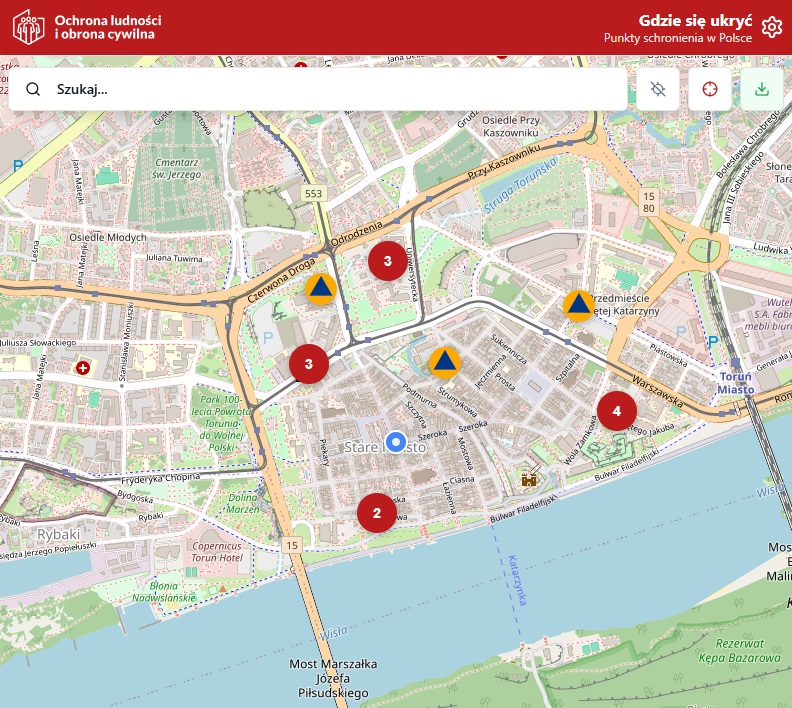
Task: Expand 3-shelter cluster beside Uniwersytecka street
Action: (x=387, y=260)
